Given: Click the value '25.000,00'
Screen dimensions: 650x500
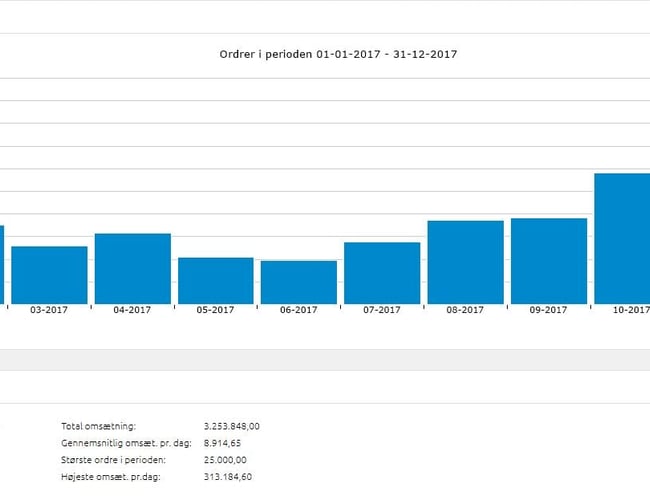Looking at the screenshot, I should [225, 460].
